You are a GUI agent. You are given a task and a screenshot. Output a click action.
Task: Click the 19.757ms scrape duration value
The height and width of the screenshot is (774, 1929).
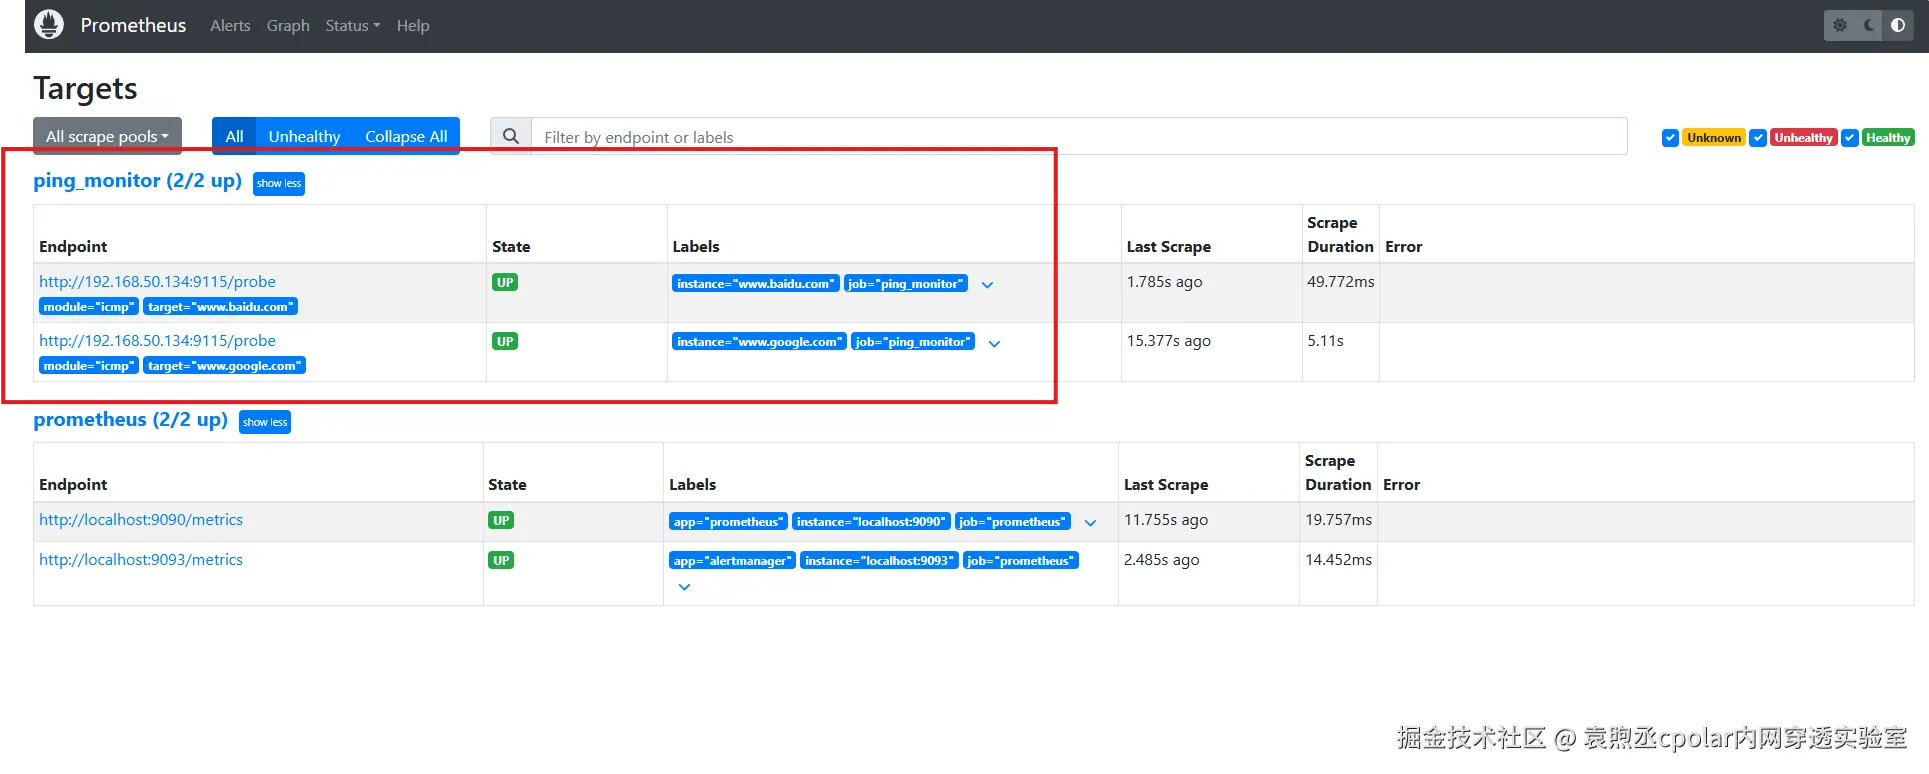1338,520
